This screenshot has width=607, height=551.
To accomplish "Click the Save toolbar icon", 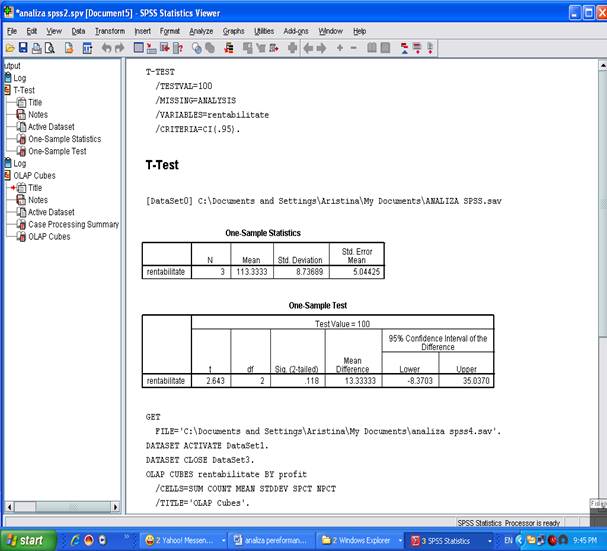I will (24, 47).
